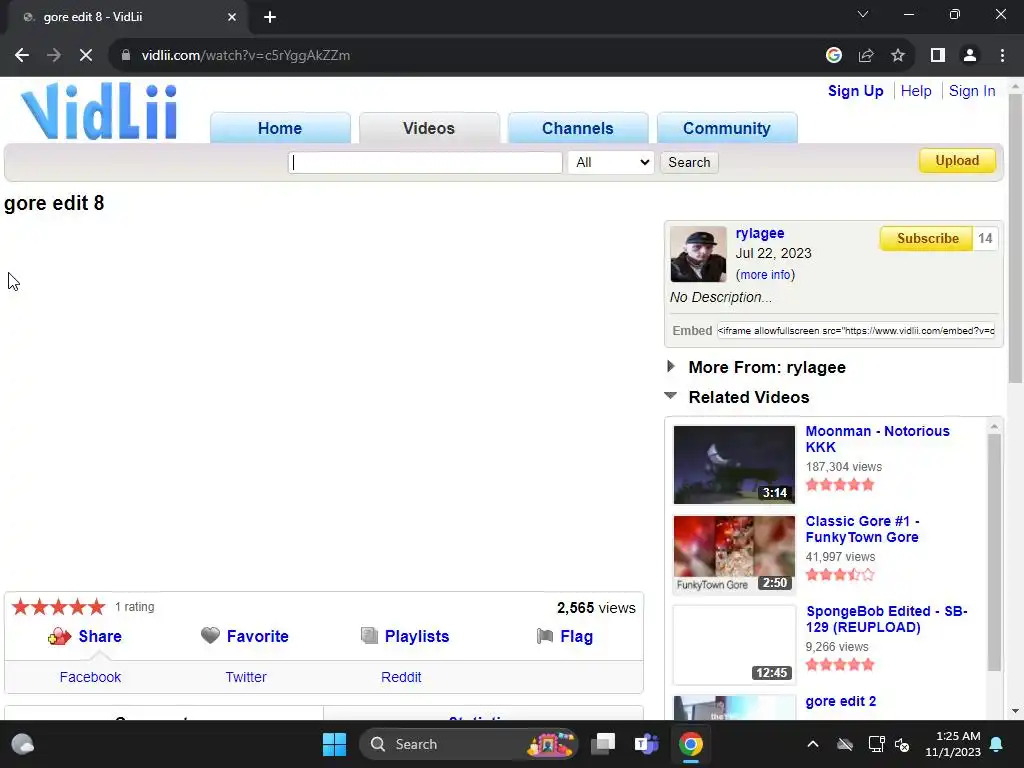The height and width of the screenshot is (768, 1024).
Task: Click the browser address bar URL
Action: point(246,56)
